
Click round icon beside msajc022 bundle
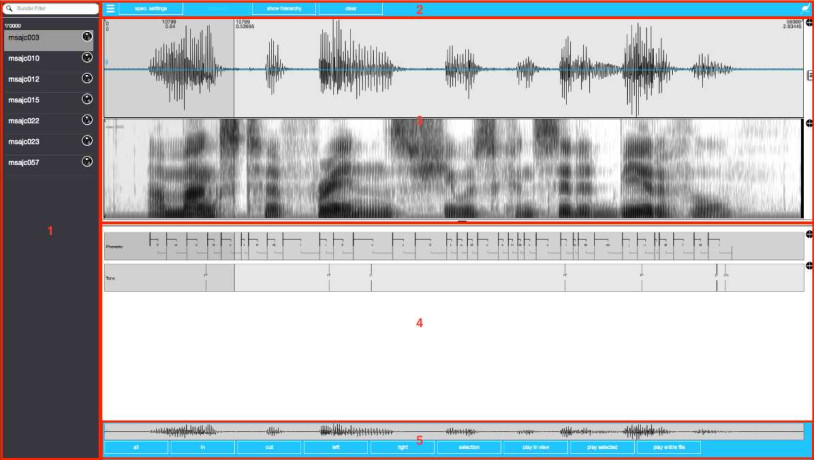[x=87, y=120]
